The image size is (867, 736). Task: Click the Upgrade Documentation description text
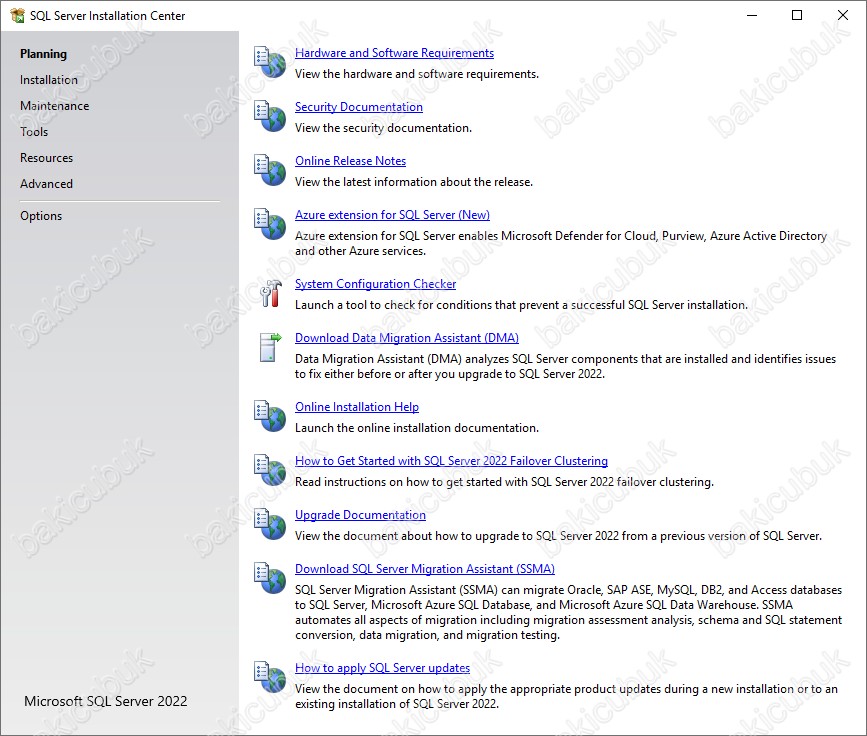(558, 536)
